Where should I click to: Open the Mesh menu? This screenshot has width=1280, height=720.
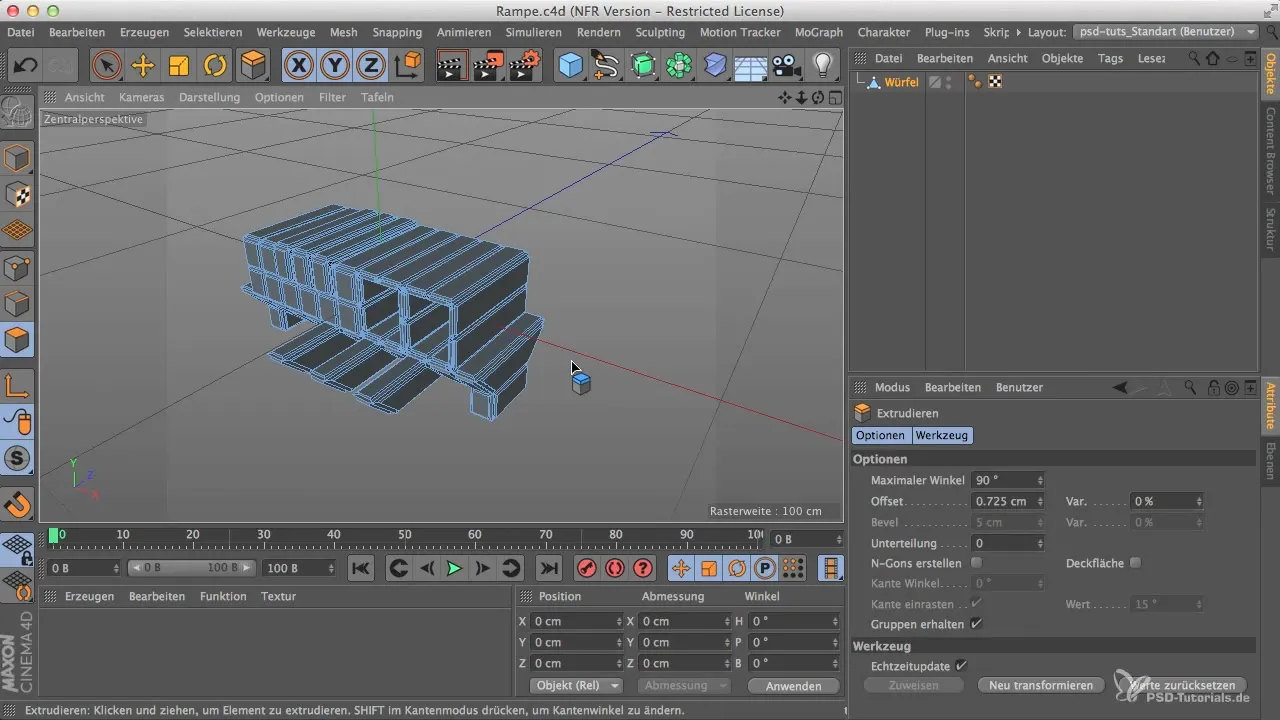tap(343, 32)
